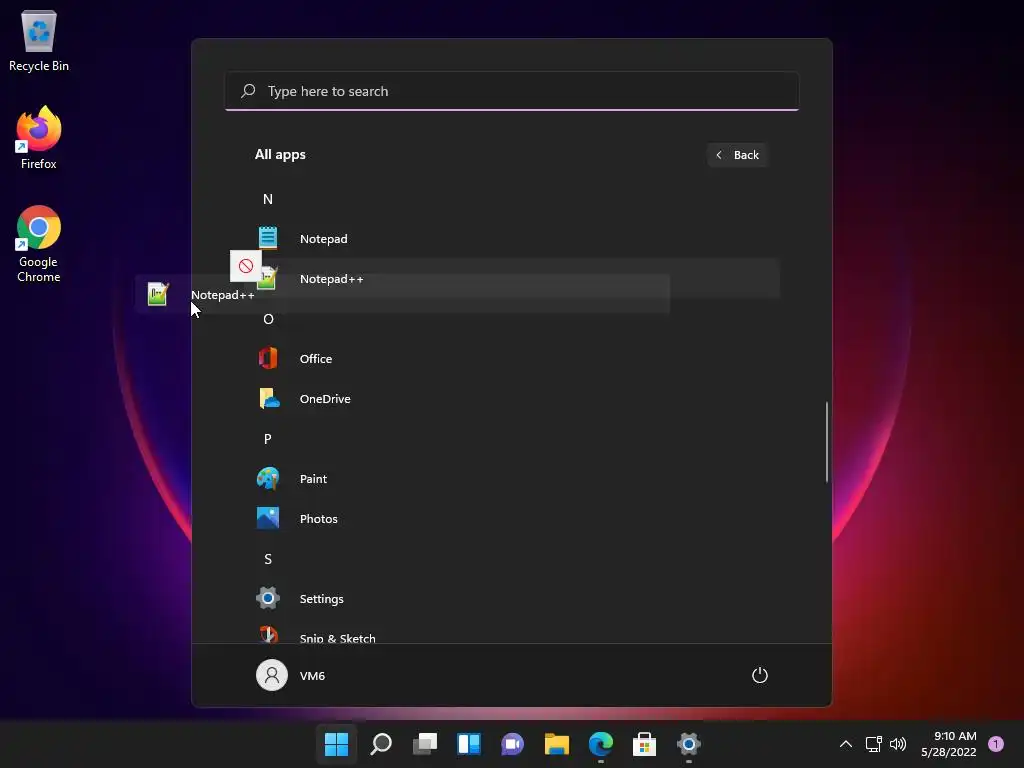Select the Office text label
Screen dimensions: 1024x768
tap(315, 359)
